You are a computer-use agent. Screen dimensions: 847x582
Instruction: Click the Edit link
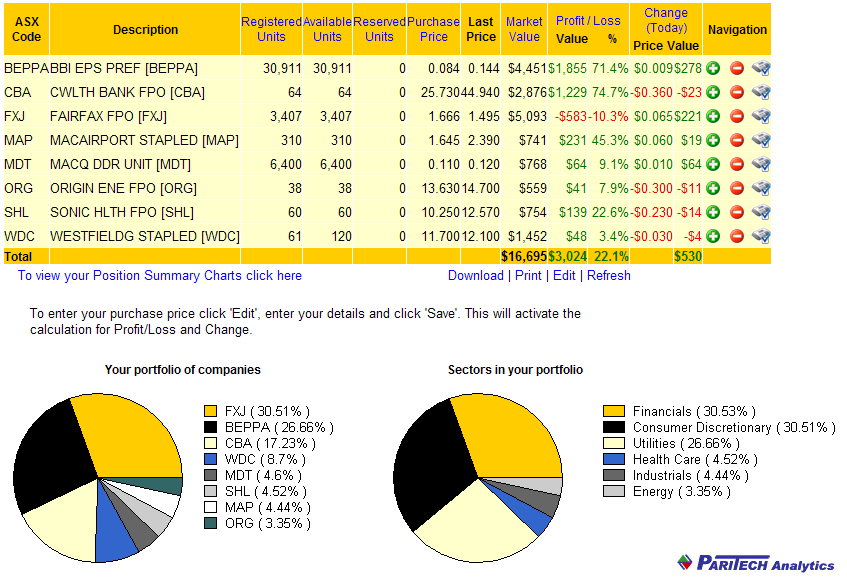click(x=564, y=276)
